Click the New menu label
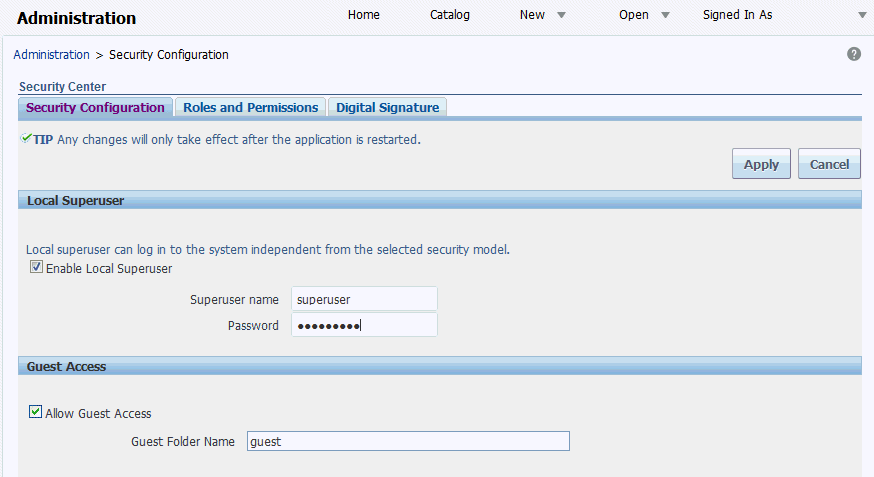874x477 pixels. click(532, 15)
